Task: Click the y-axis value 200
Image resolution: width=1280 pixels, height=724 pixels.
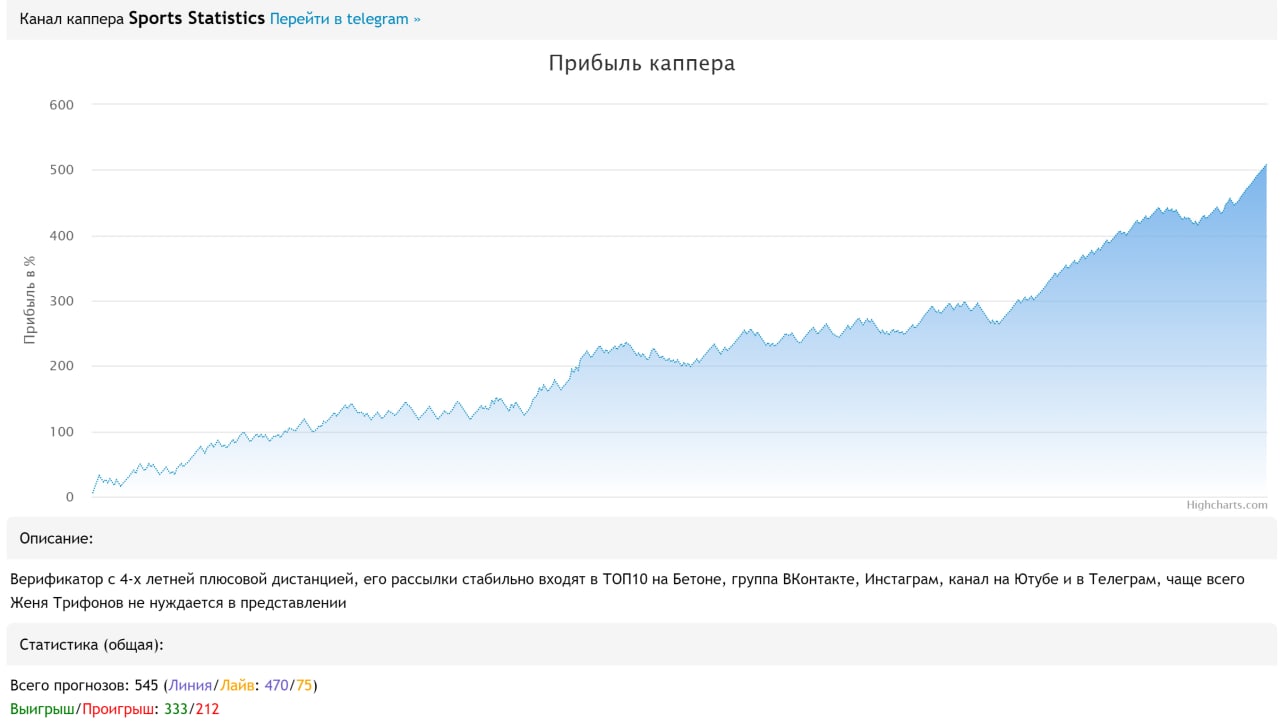Action: point(62,366)
